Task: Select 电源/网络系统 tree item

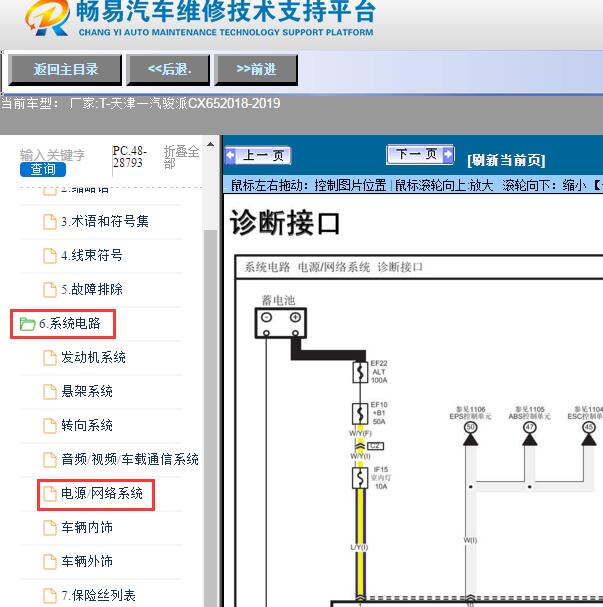Action: pos(102,494)
